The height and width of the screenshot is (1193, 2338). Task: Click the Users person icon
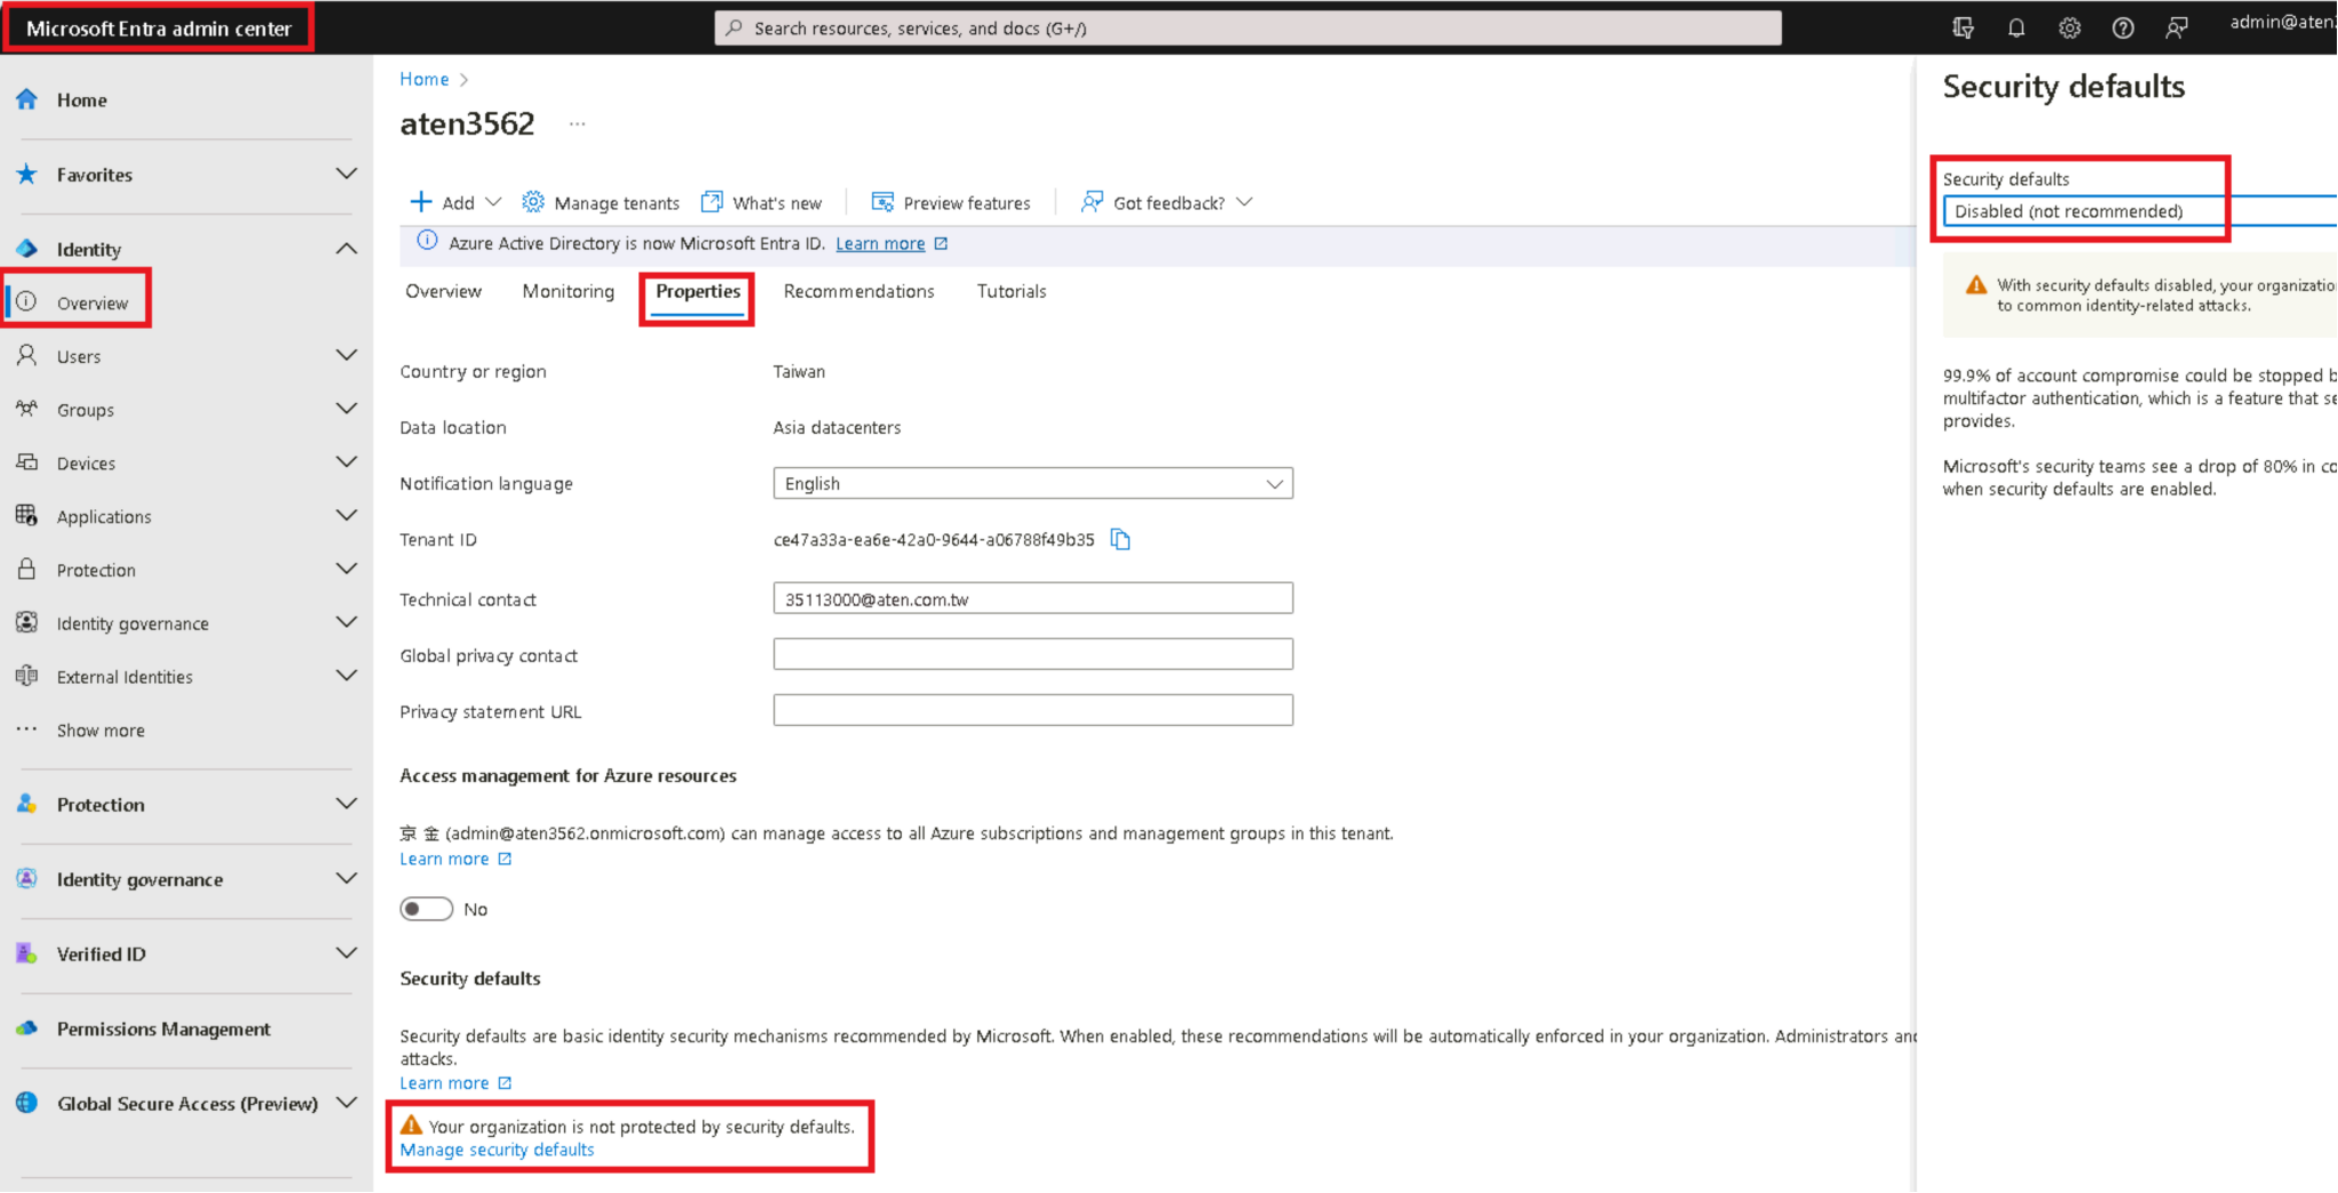click(27, 356)
